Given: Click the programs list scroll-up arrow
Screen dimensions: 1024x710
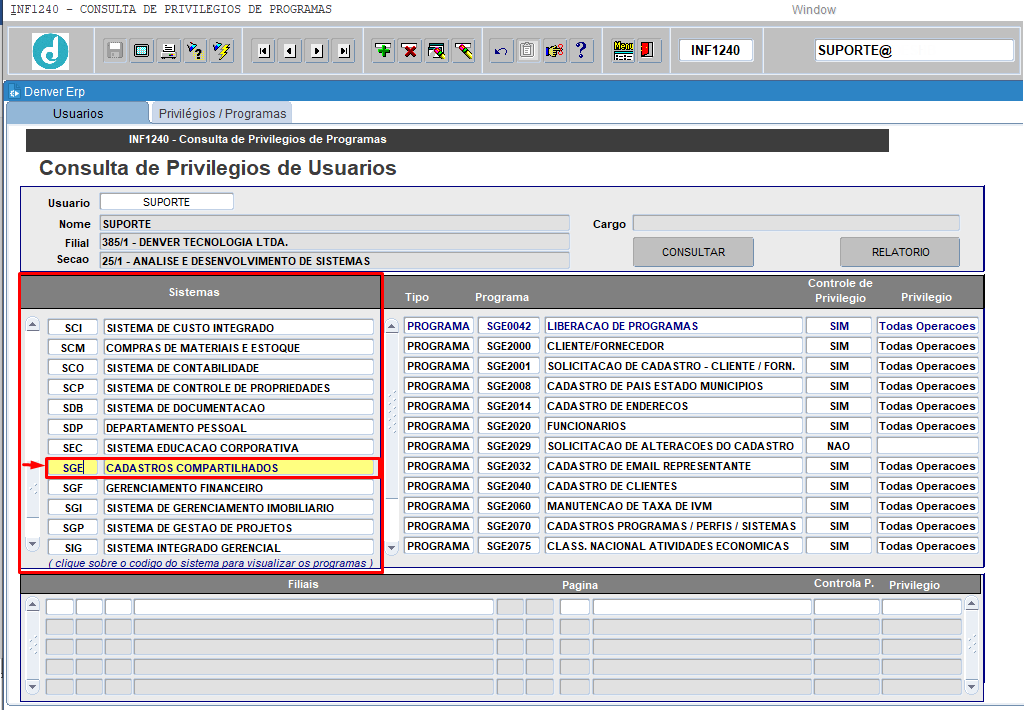Looking at the screenshot, I should (392, 325).
